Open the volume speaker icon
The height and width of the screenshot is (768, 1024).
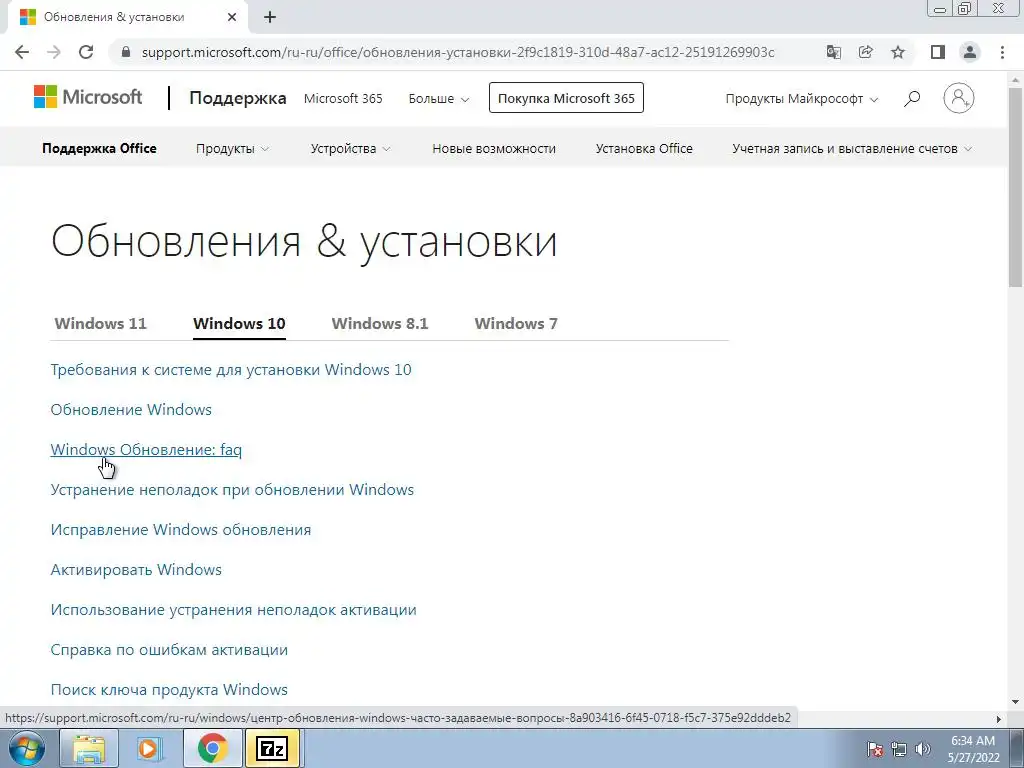[x=923, y=749]
